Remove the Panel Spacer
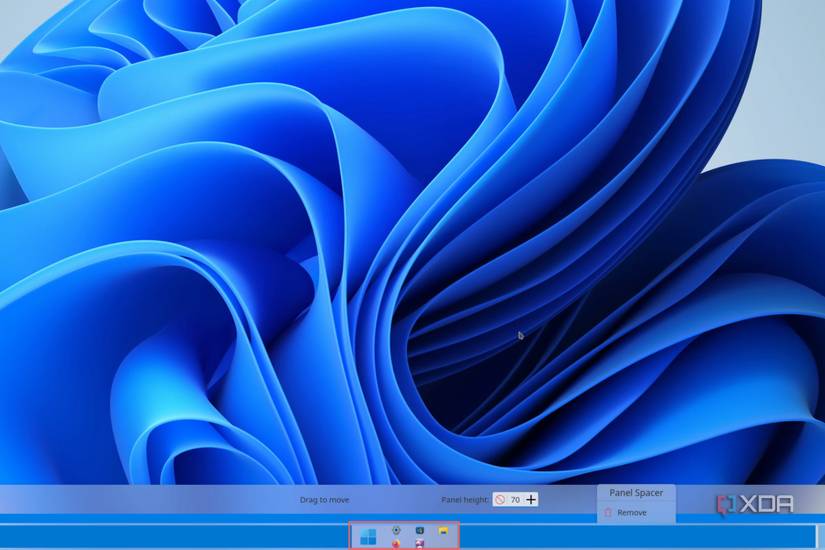The height and width of the screenshot is (550, 825). click(x=626, y=513)
